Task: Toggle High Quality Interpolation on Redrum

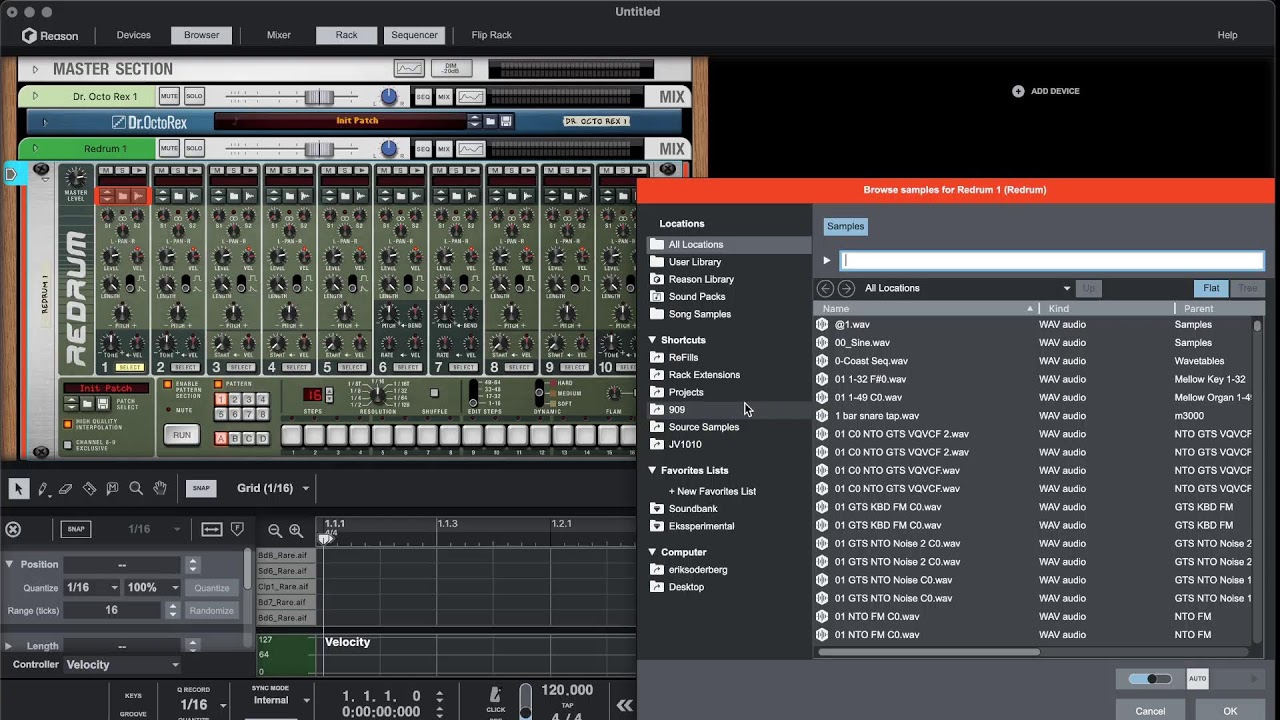Action: 68,423
